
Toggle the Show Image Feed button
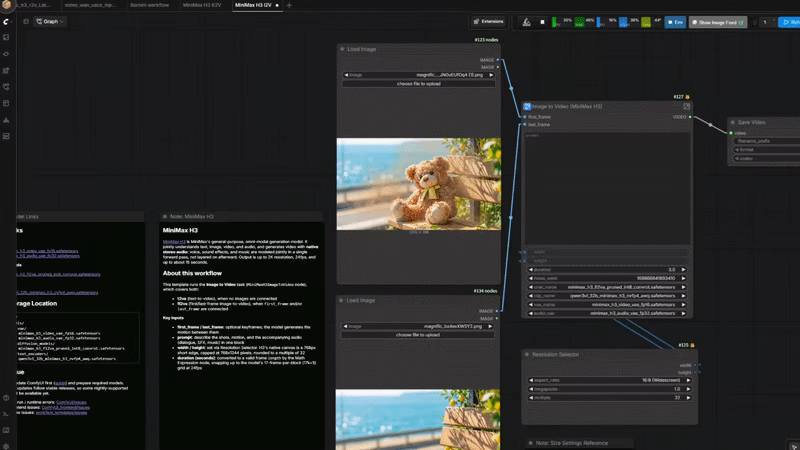pyautogui.click(x=718, y=22)
